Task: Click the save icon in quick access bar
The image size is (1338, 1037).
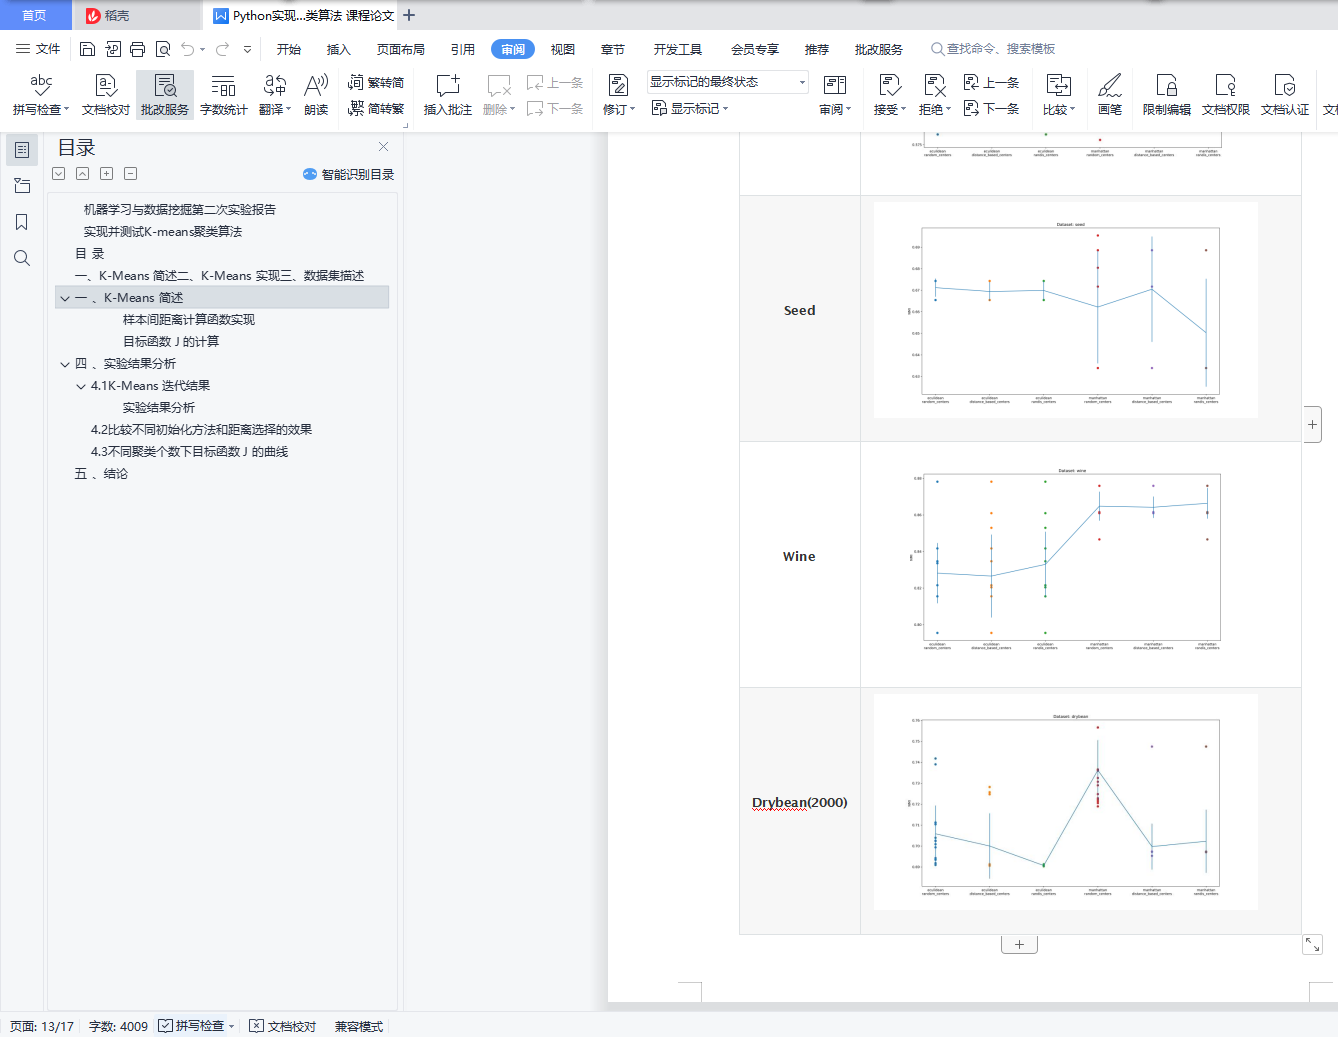Action: pyautogui.click(x=87, y=49)
